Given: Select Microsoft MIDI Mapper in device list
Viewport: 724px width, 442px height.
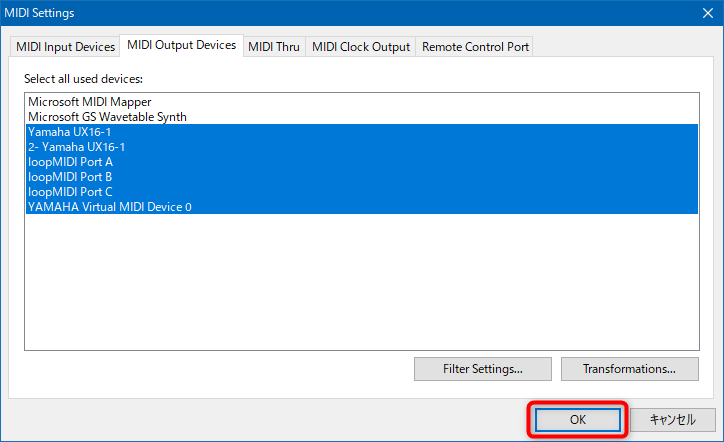Looking at the screenshot, I should tap(362, 102).
